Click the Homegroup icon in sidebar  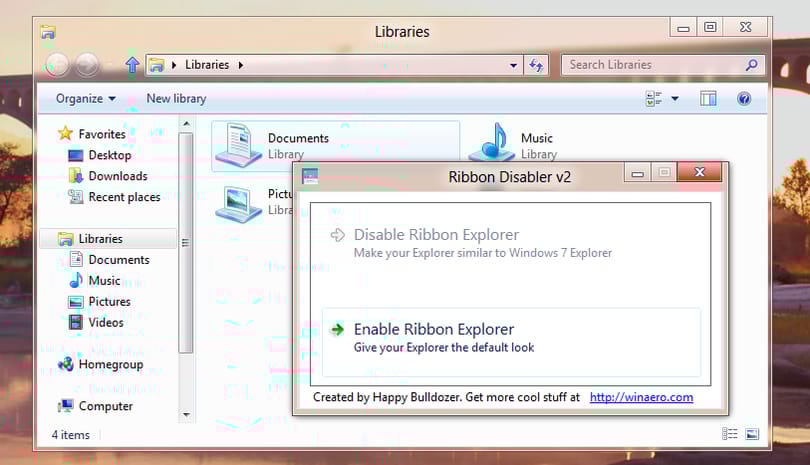66,364
